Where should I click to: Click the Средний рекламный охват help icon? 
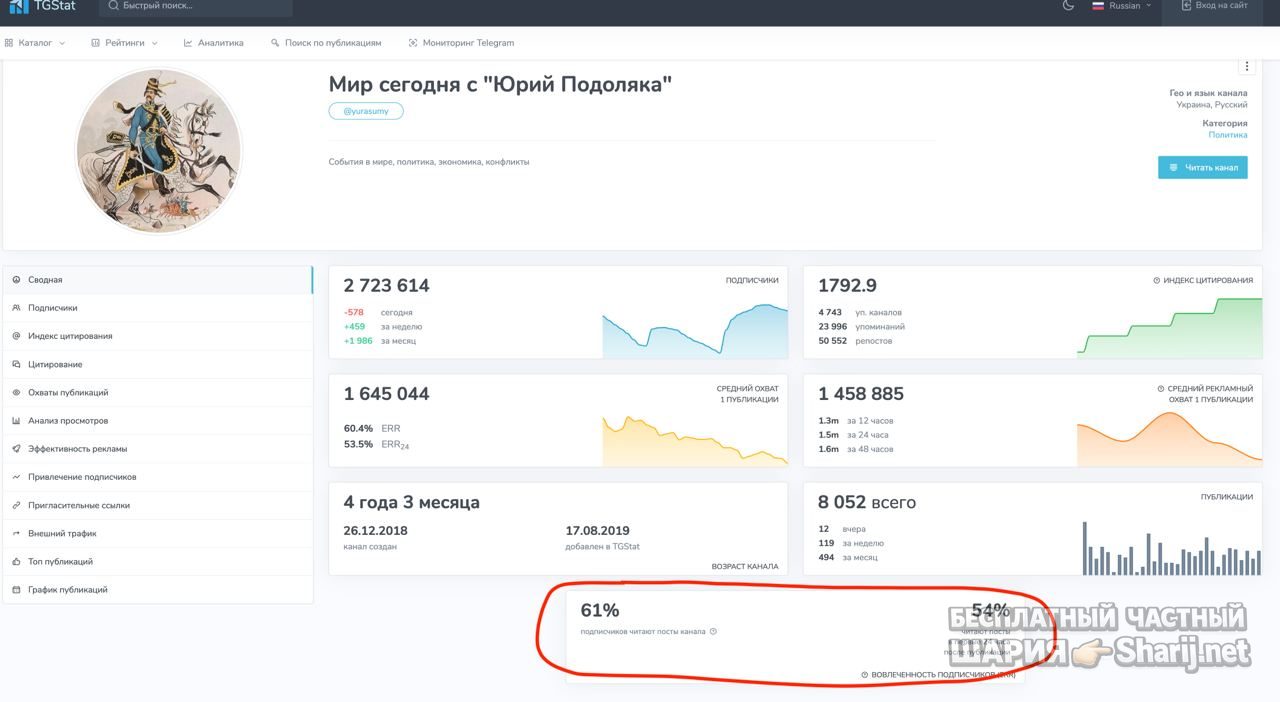[1161, 389]
